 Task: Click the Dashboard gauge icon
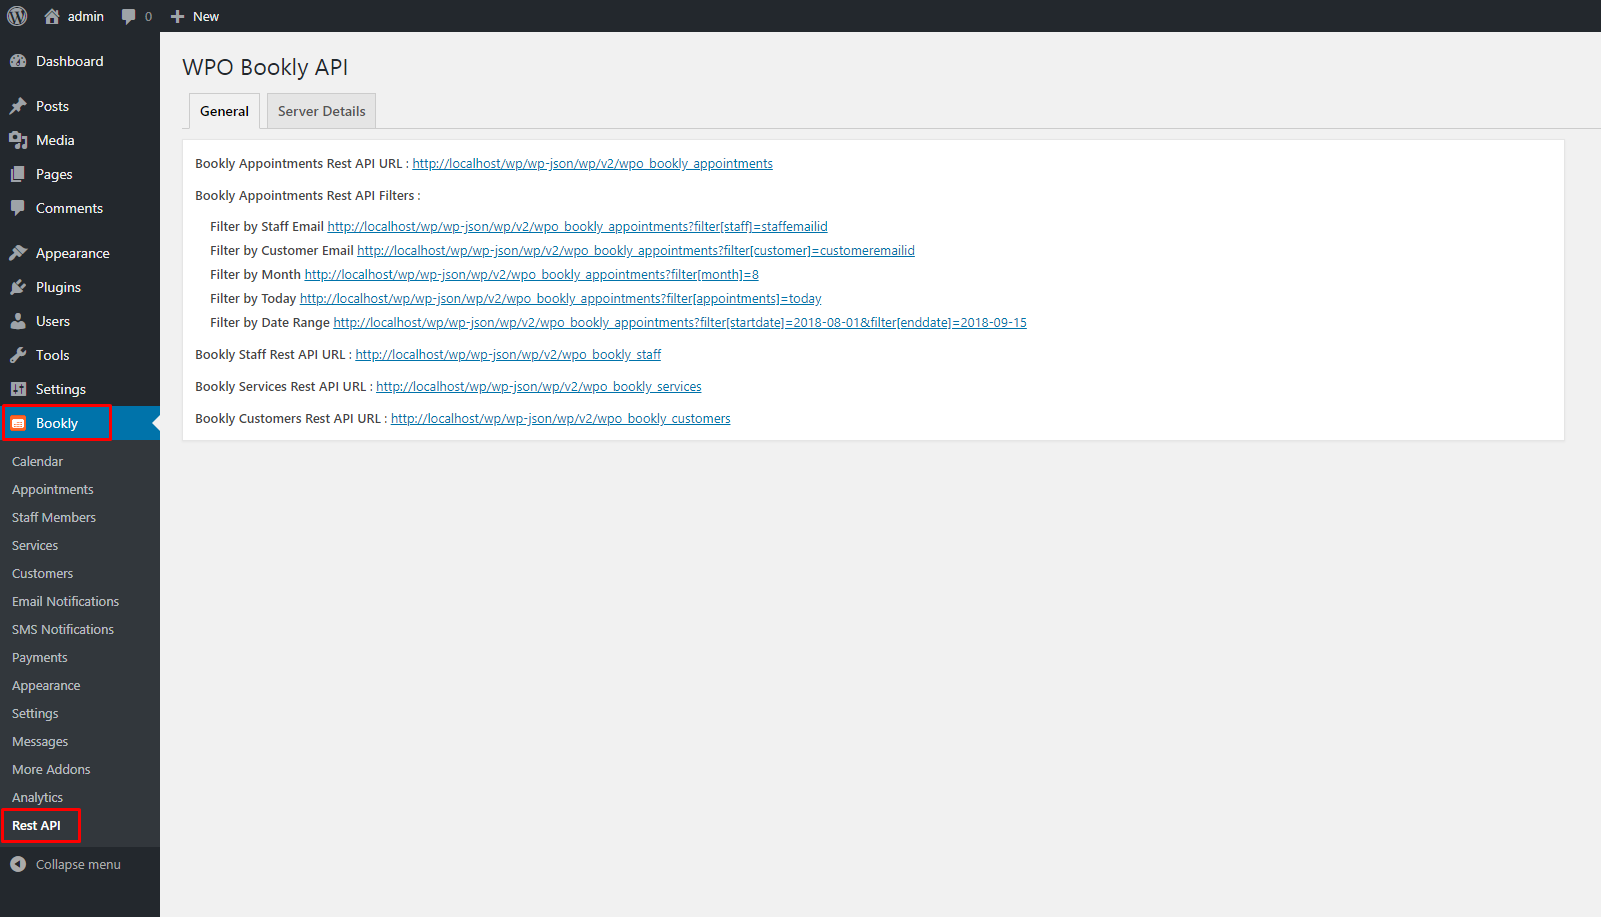pyautogui.click(x=18, y=61)
